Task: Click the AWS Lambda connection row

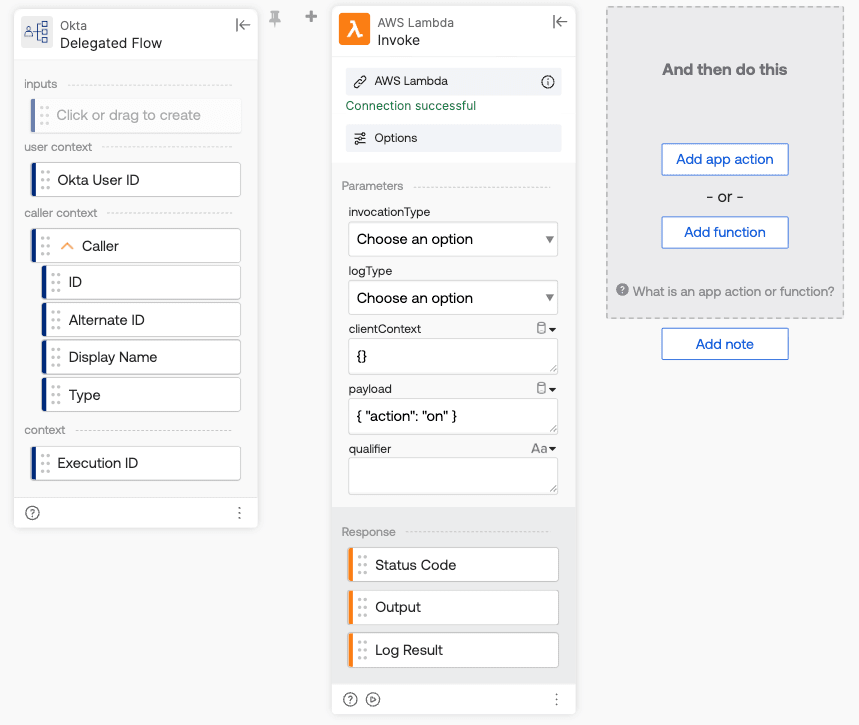Action: (454, 82)
